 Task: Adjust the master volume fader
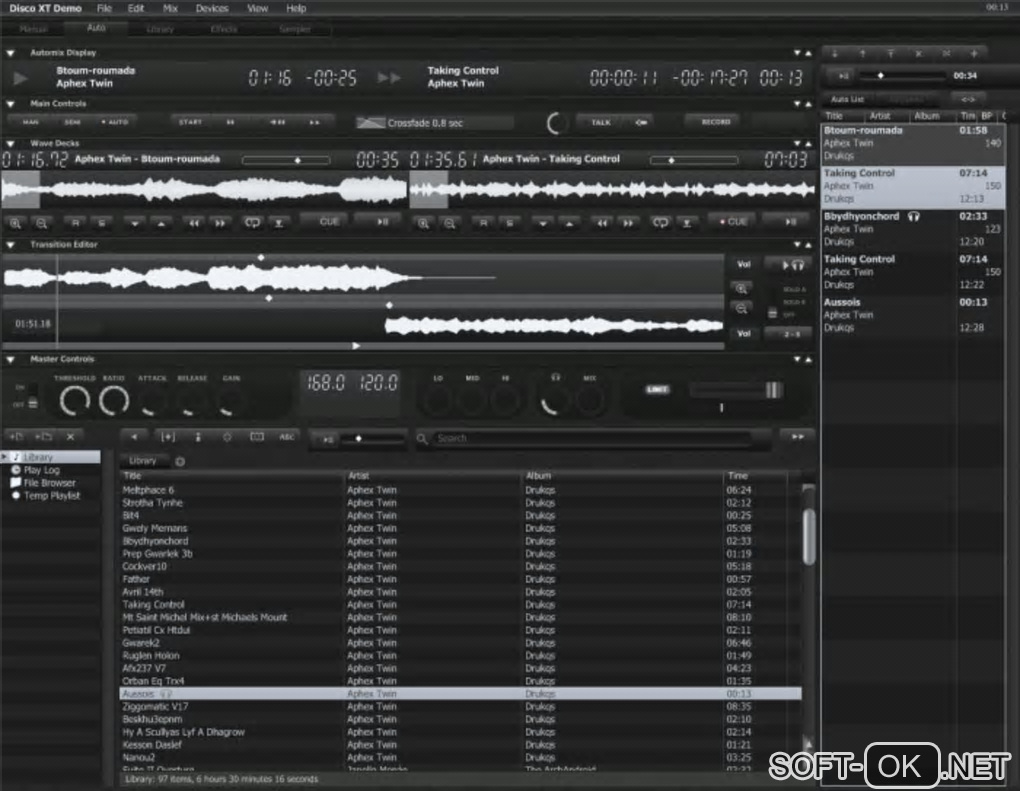[773, 390]
